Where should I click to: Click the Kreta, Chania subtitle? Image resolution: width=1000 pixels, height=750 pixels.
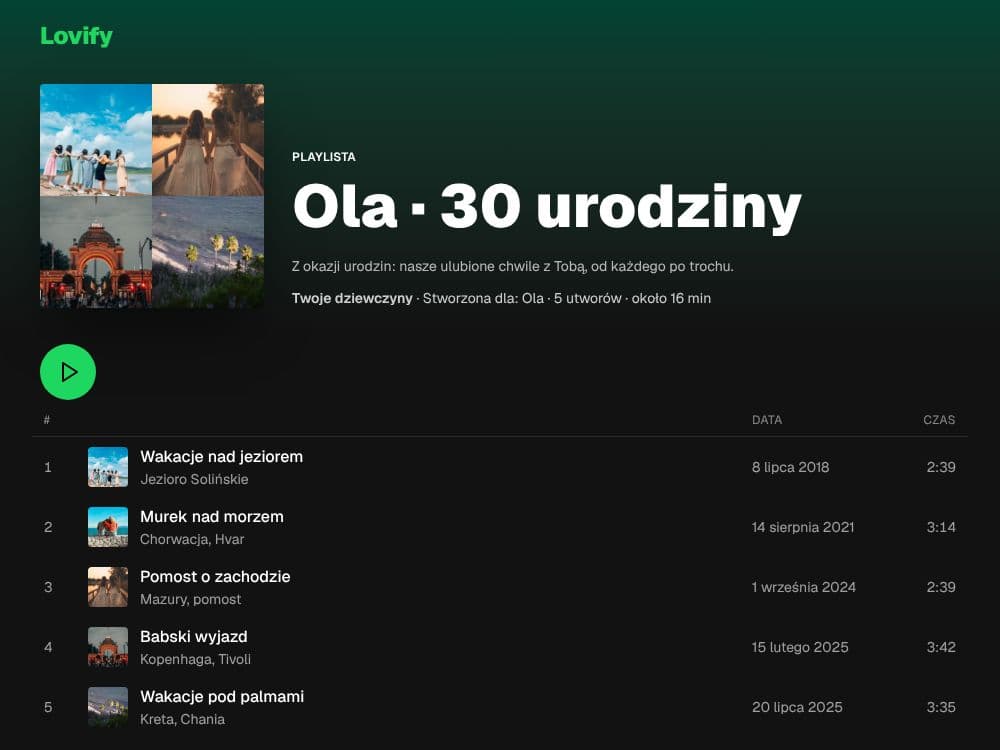182,719
